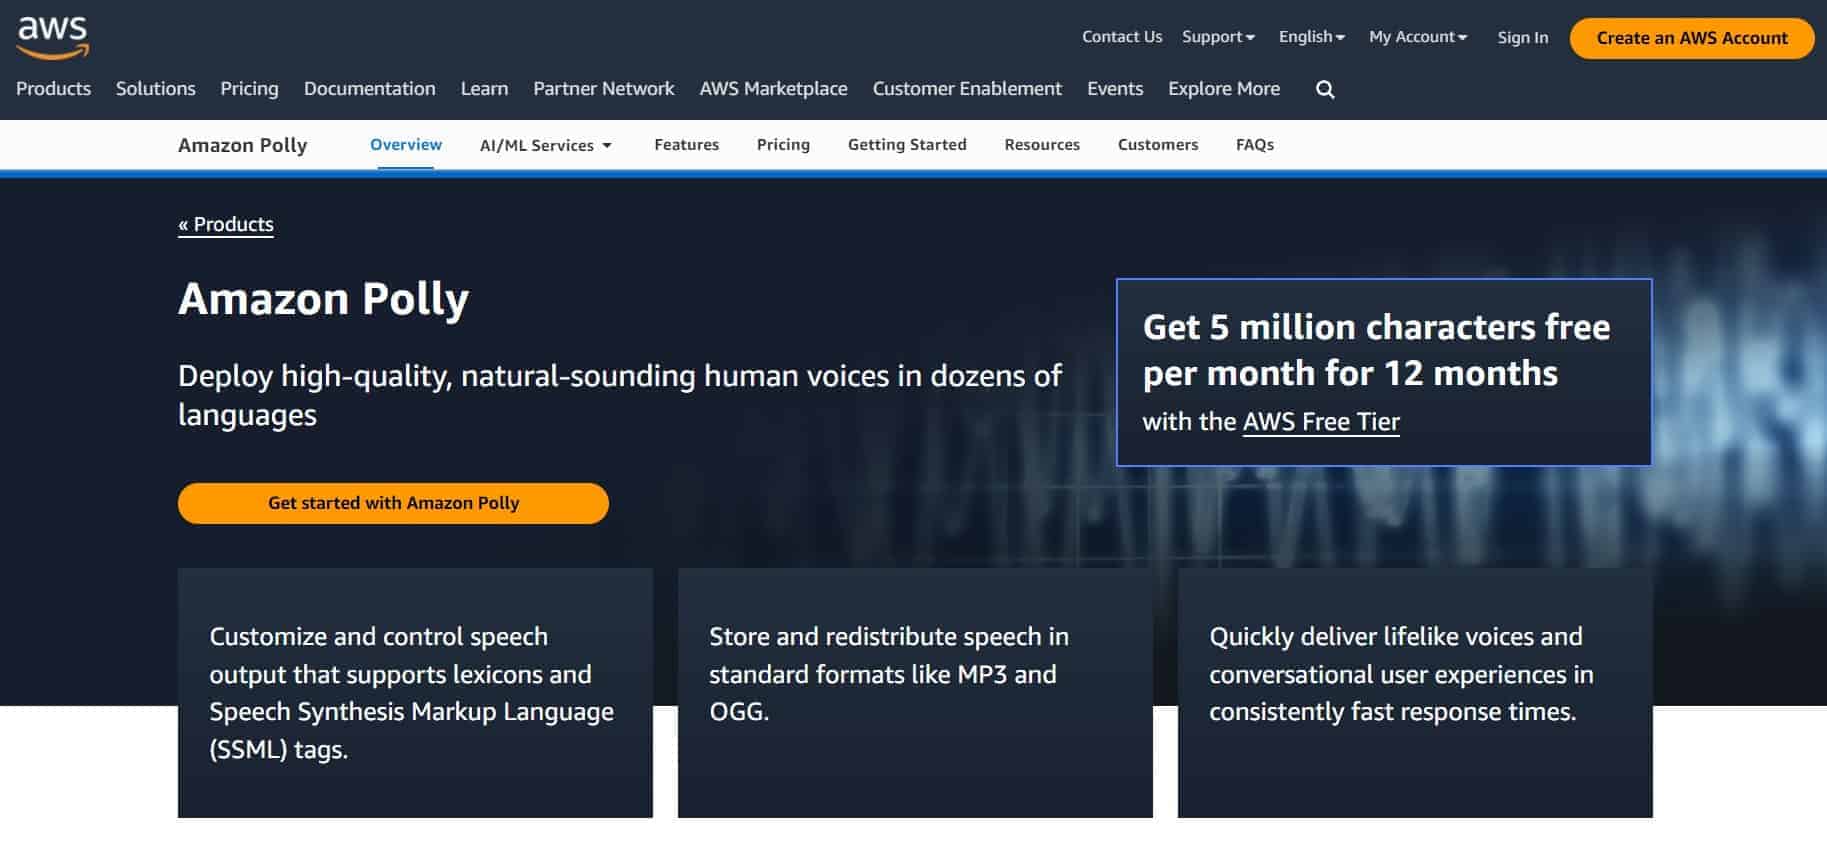1827x846 pixels.
Task: Open the FAQs tab
Action: point(1255,145)
